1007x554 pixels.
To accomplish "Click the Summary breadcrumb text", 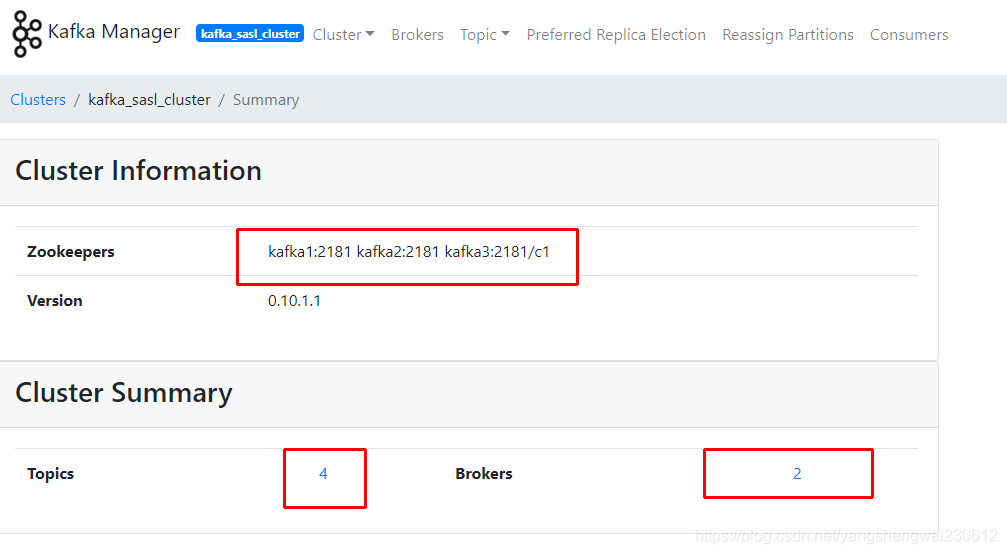I will pyautogui.click(x=266, y=100).
